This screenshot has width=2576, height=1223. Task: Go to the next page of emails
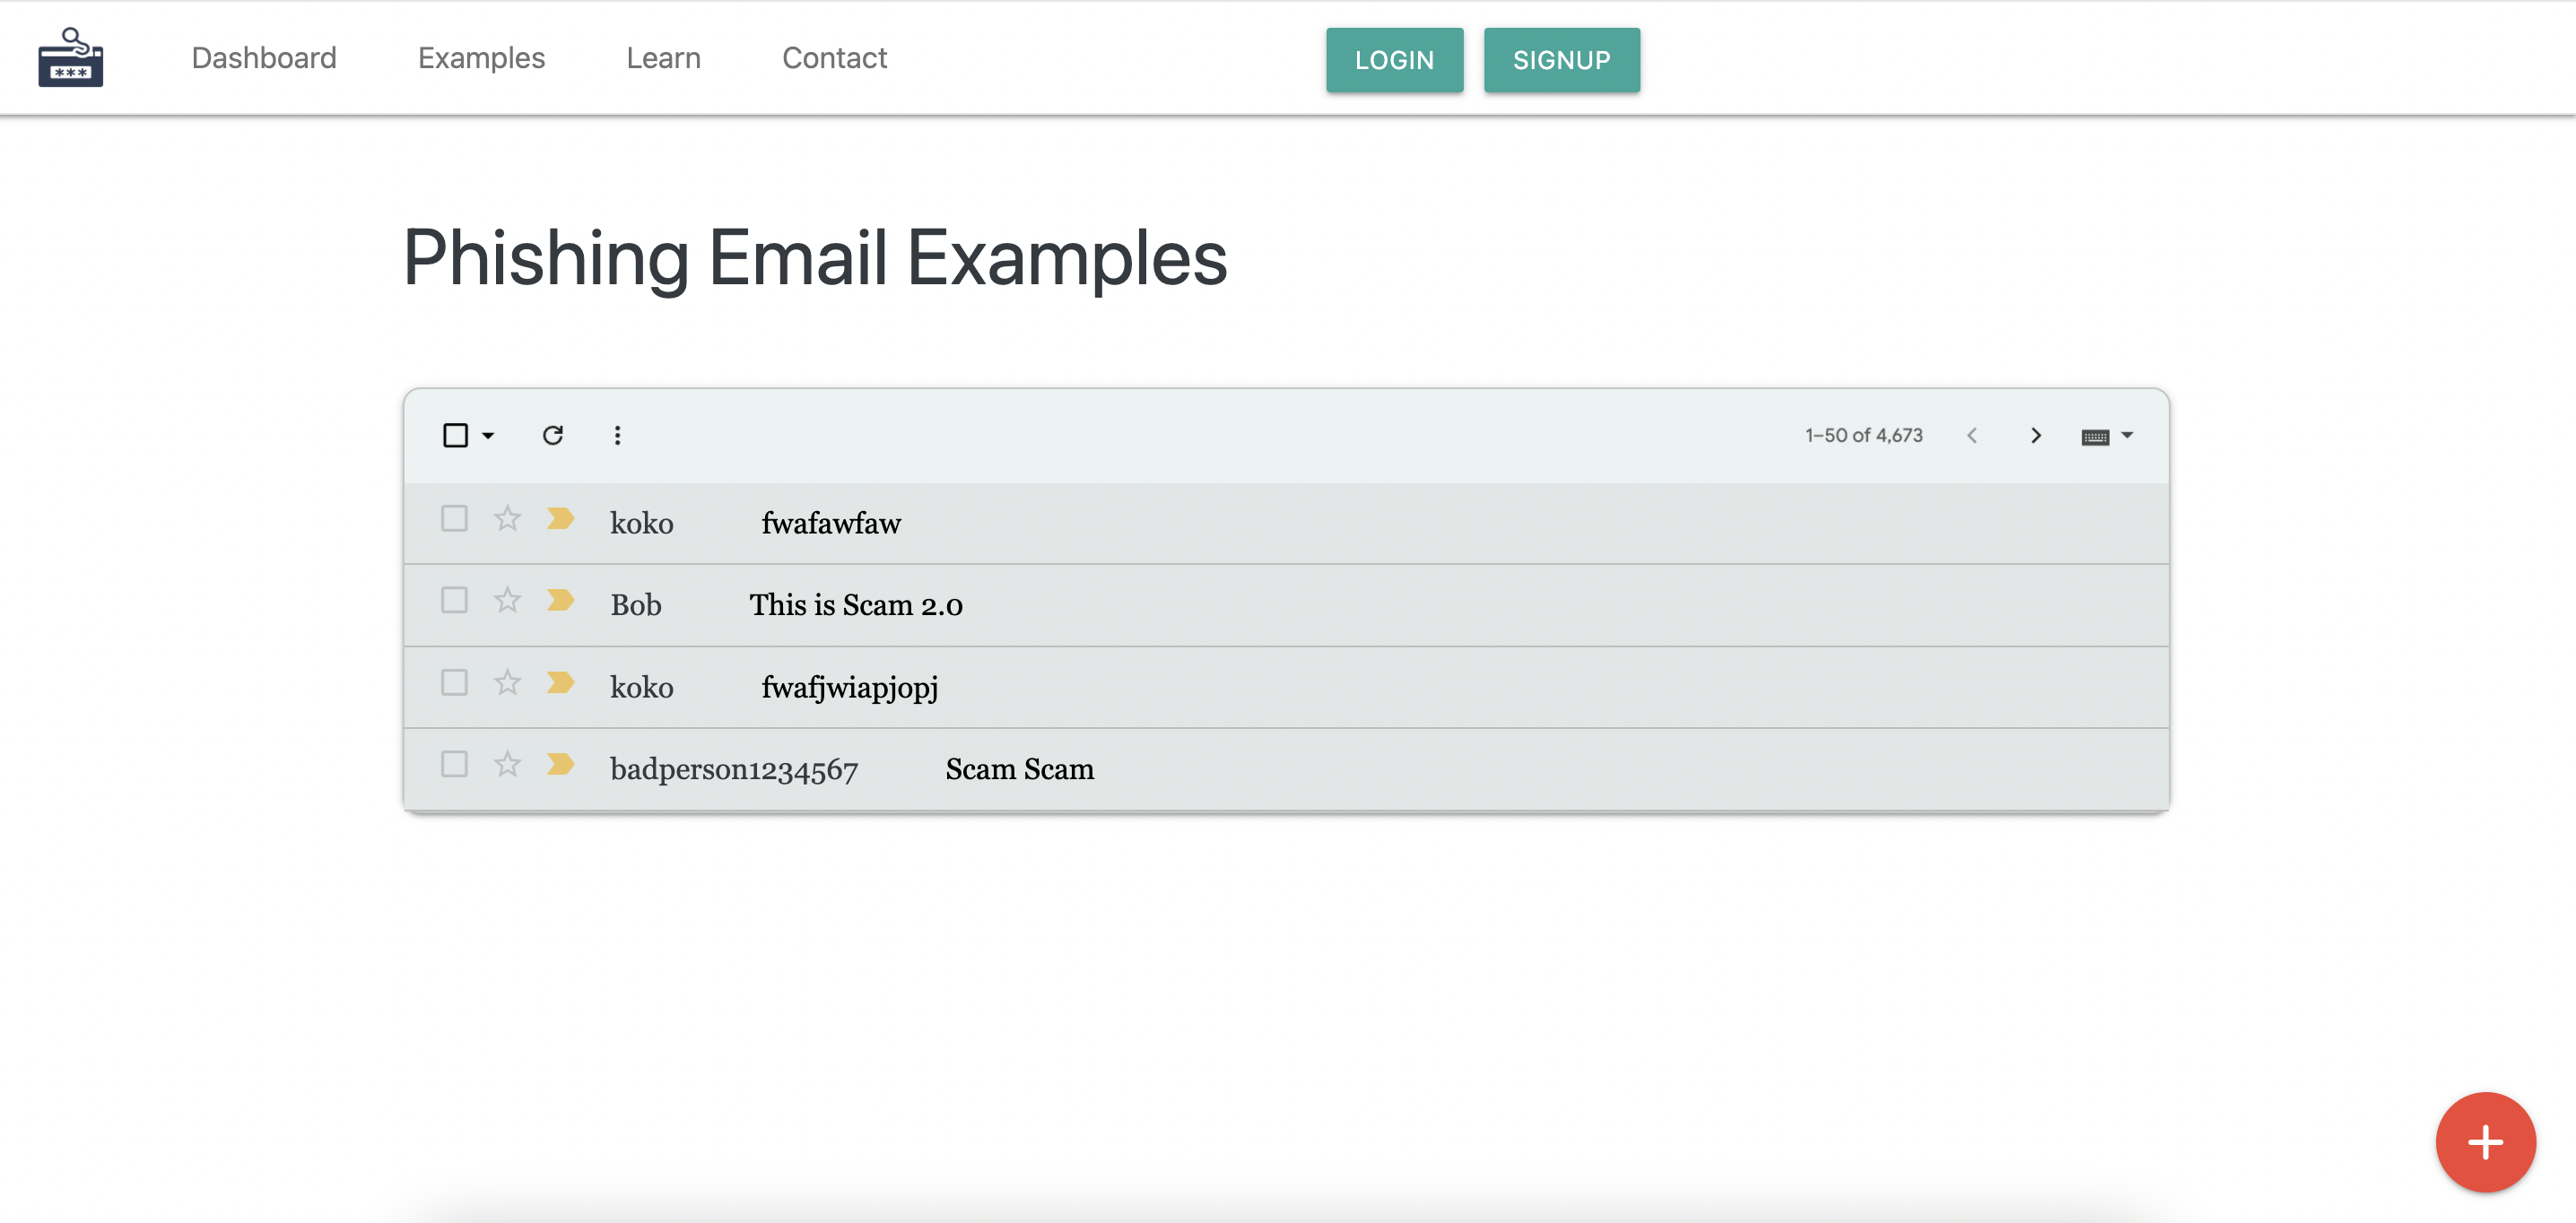pos(2035,435)
